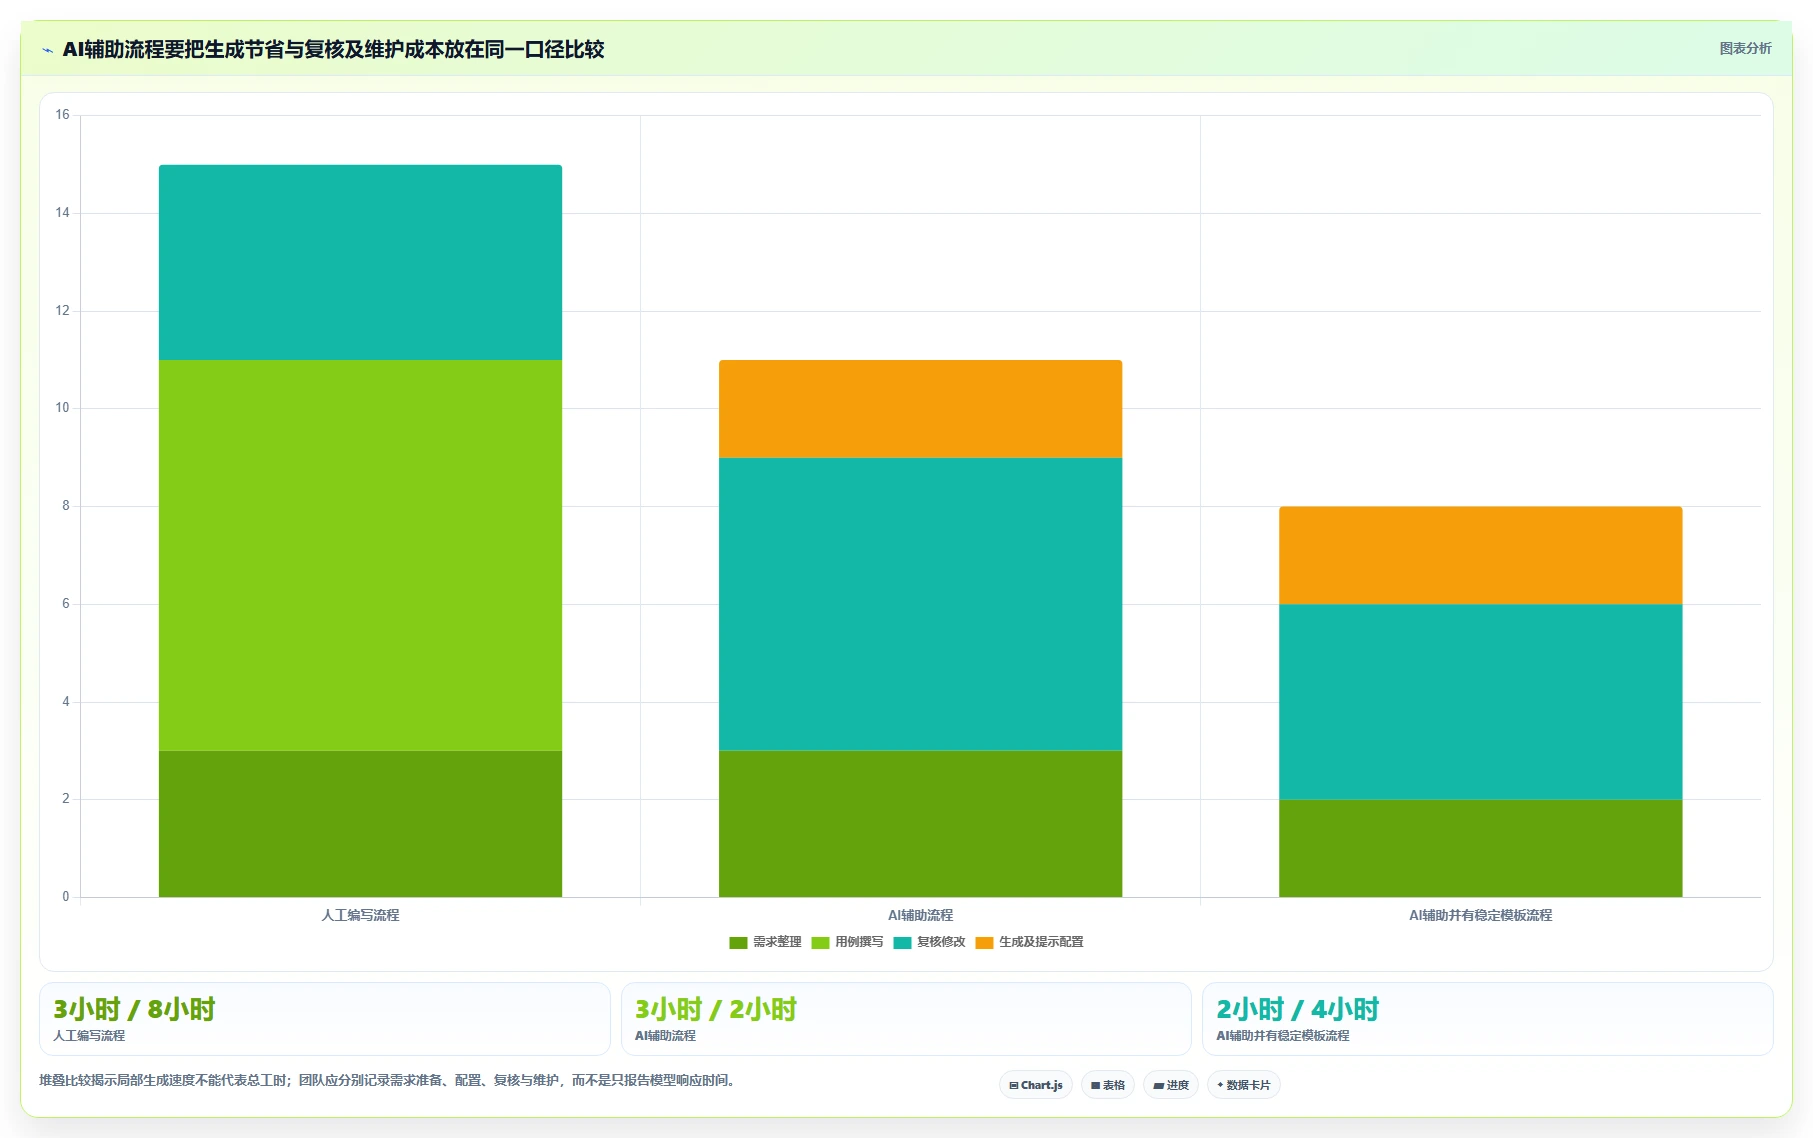Click the teal segment of AI辅助并有稳定模板流程 bar
This screenshot has height=1138, width=1813.
(x=1480, y=702)
